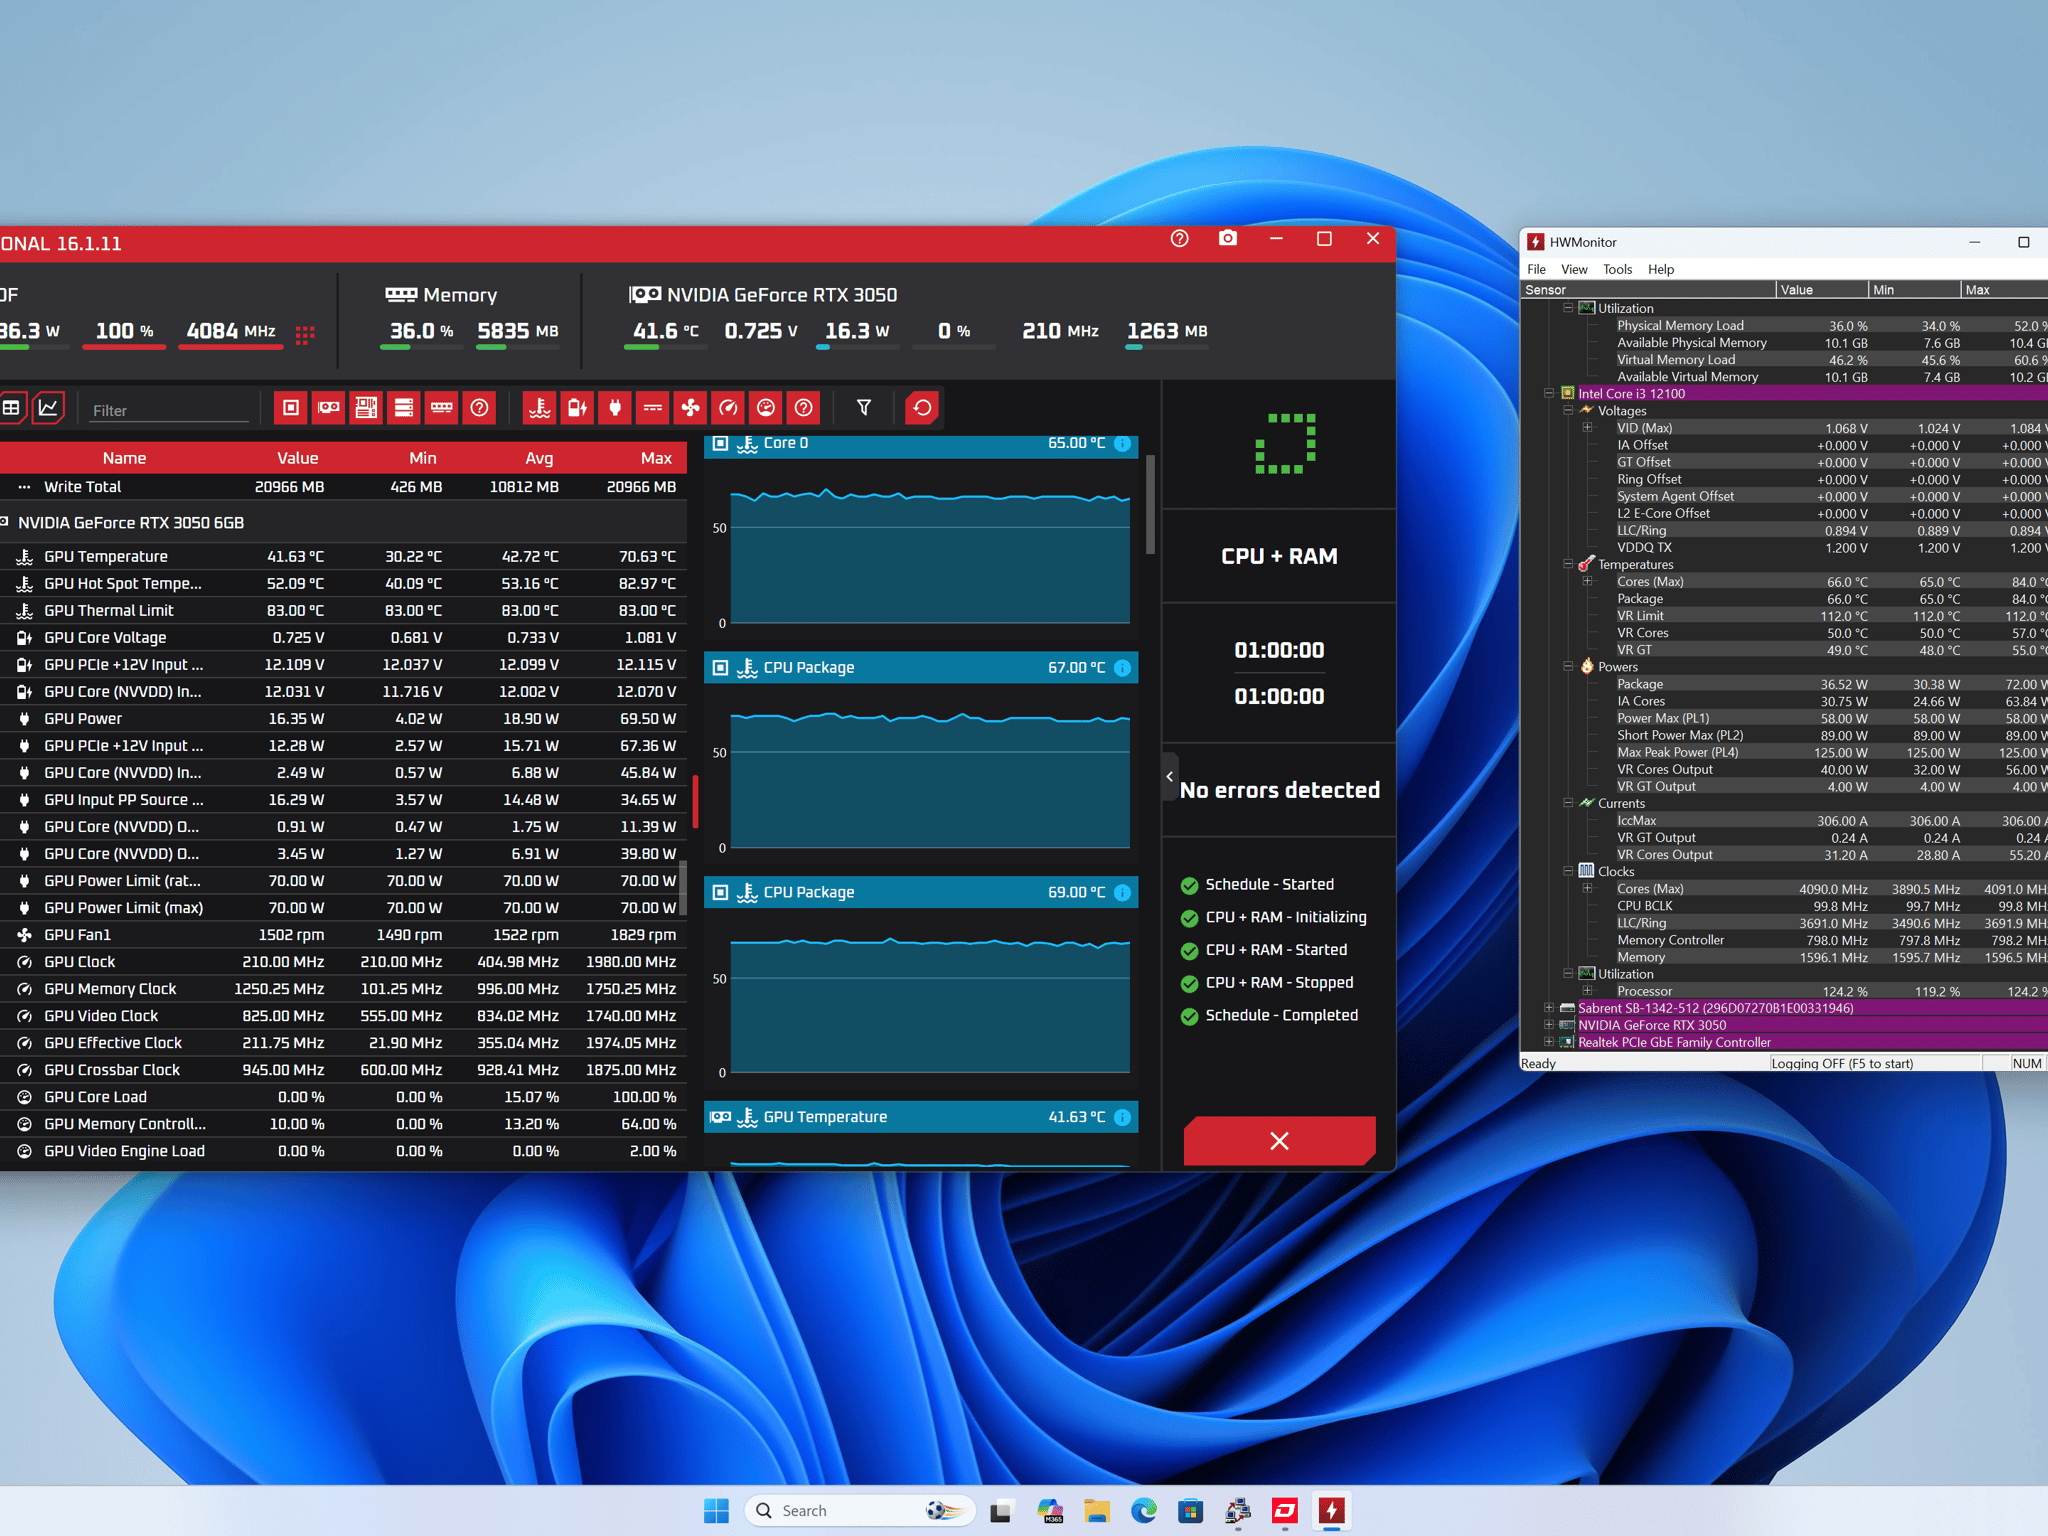
Task: Switch to the table view icon in OCCT toolbar
Action: click(11, 408)
